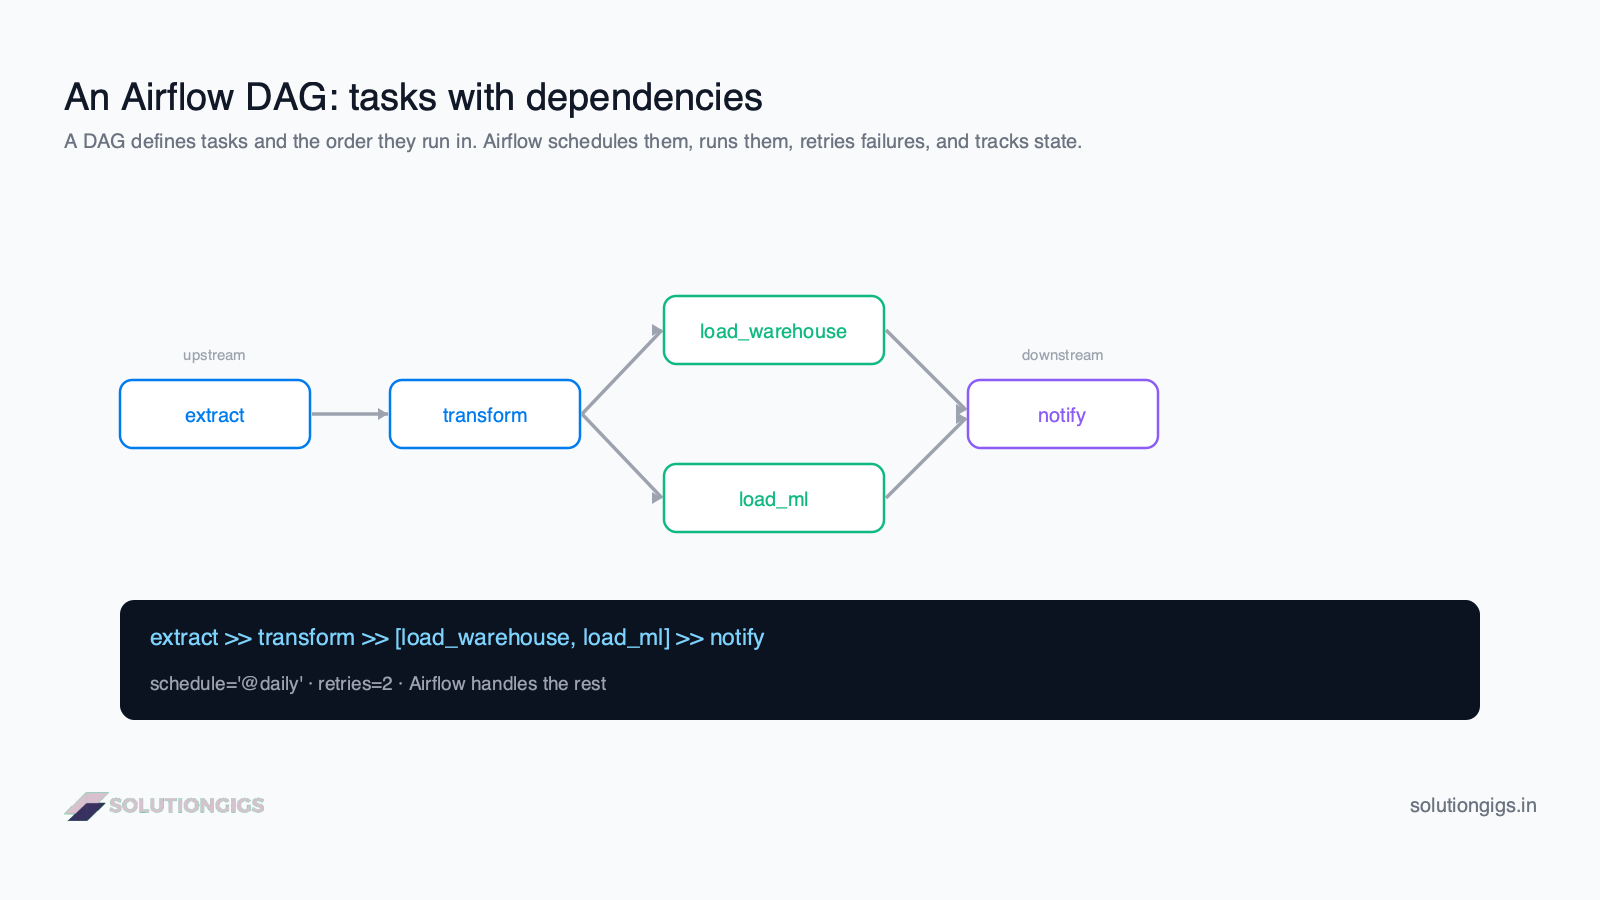This screenshot has height=900, width=1600.
Task: Click the slide title 'An Airflow DAG: tasks with dependencies'
Action: (413, 97)
